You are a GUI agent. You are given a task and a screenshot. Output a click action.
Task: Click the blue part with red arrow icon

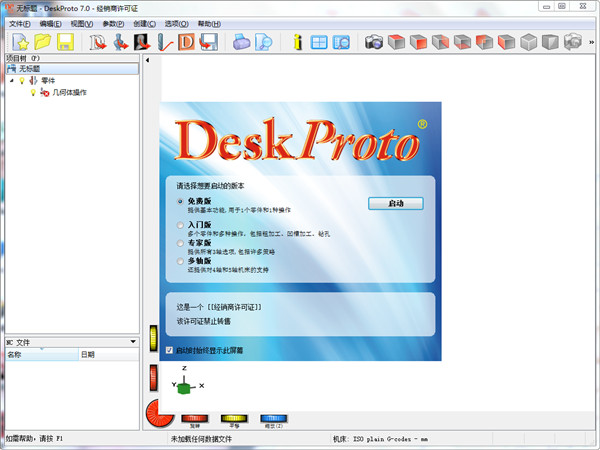coord(120,42)
